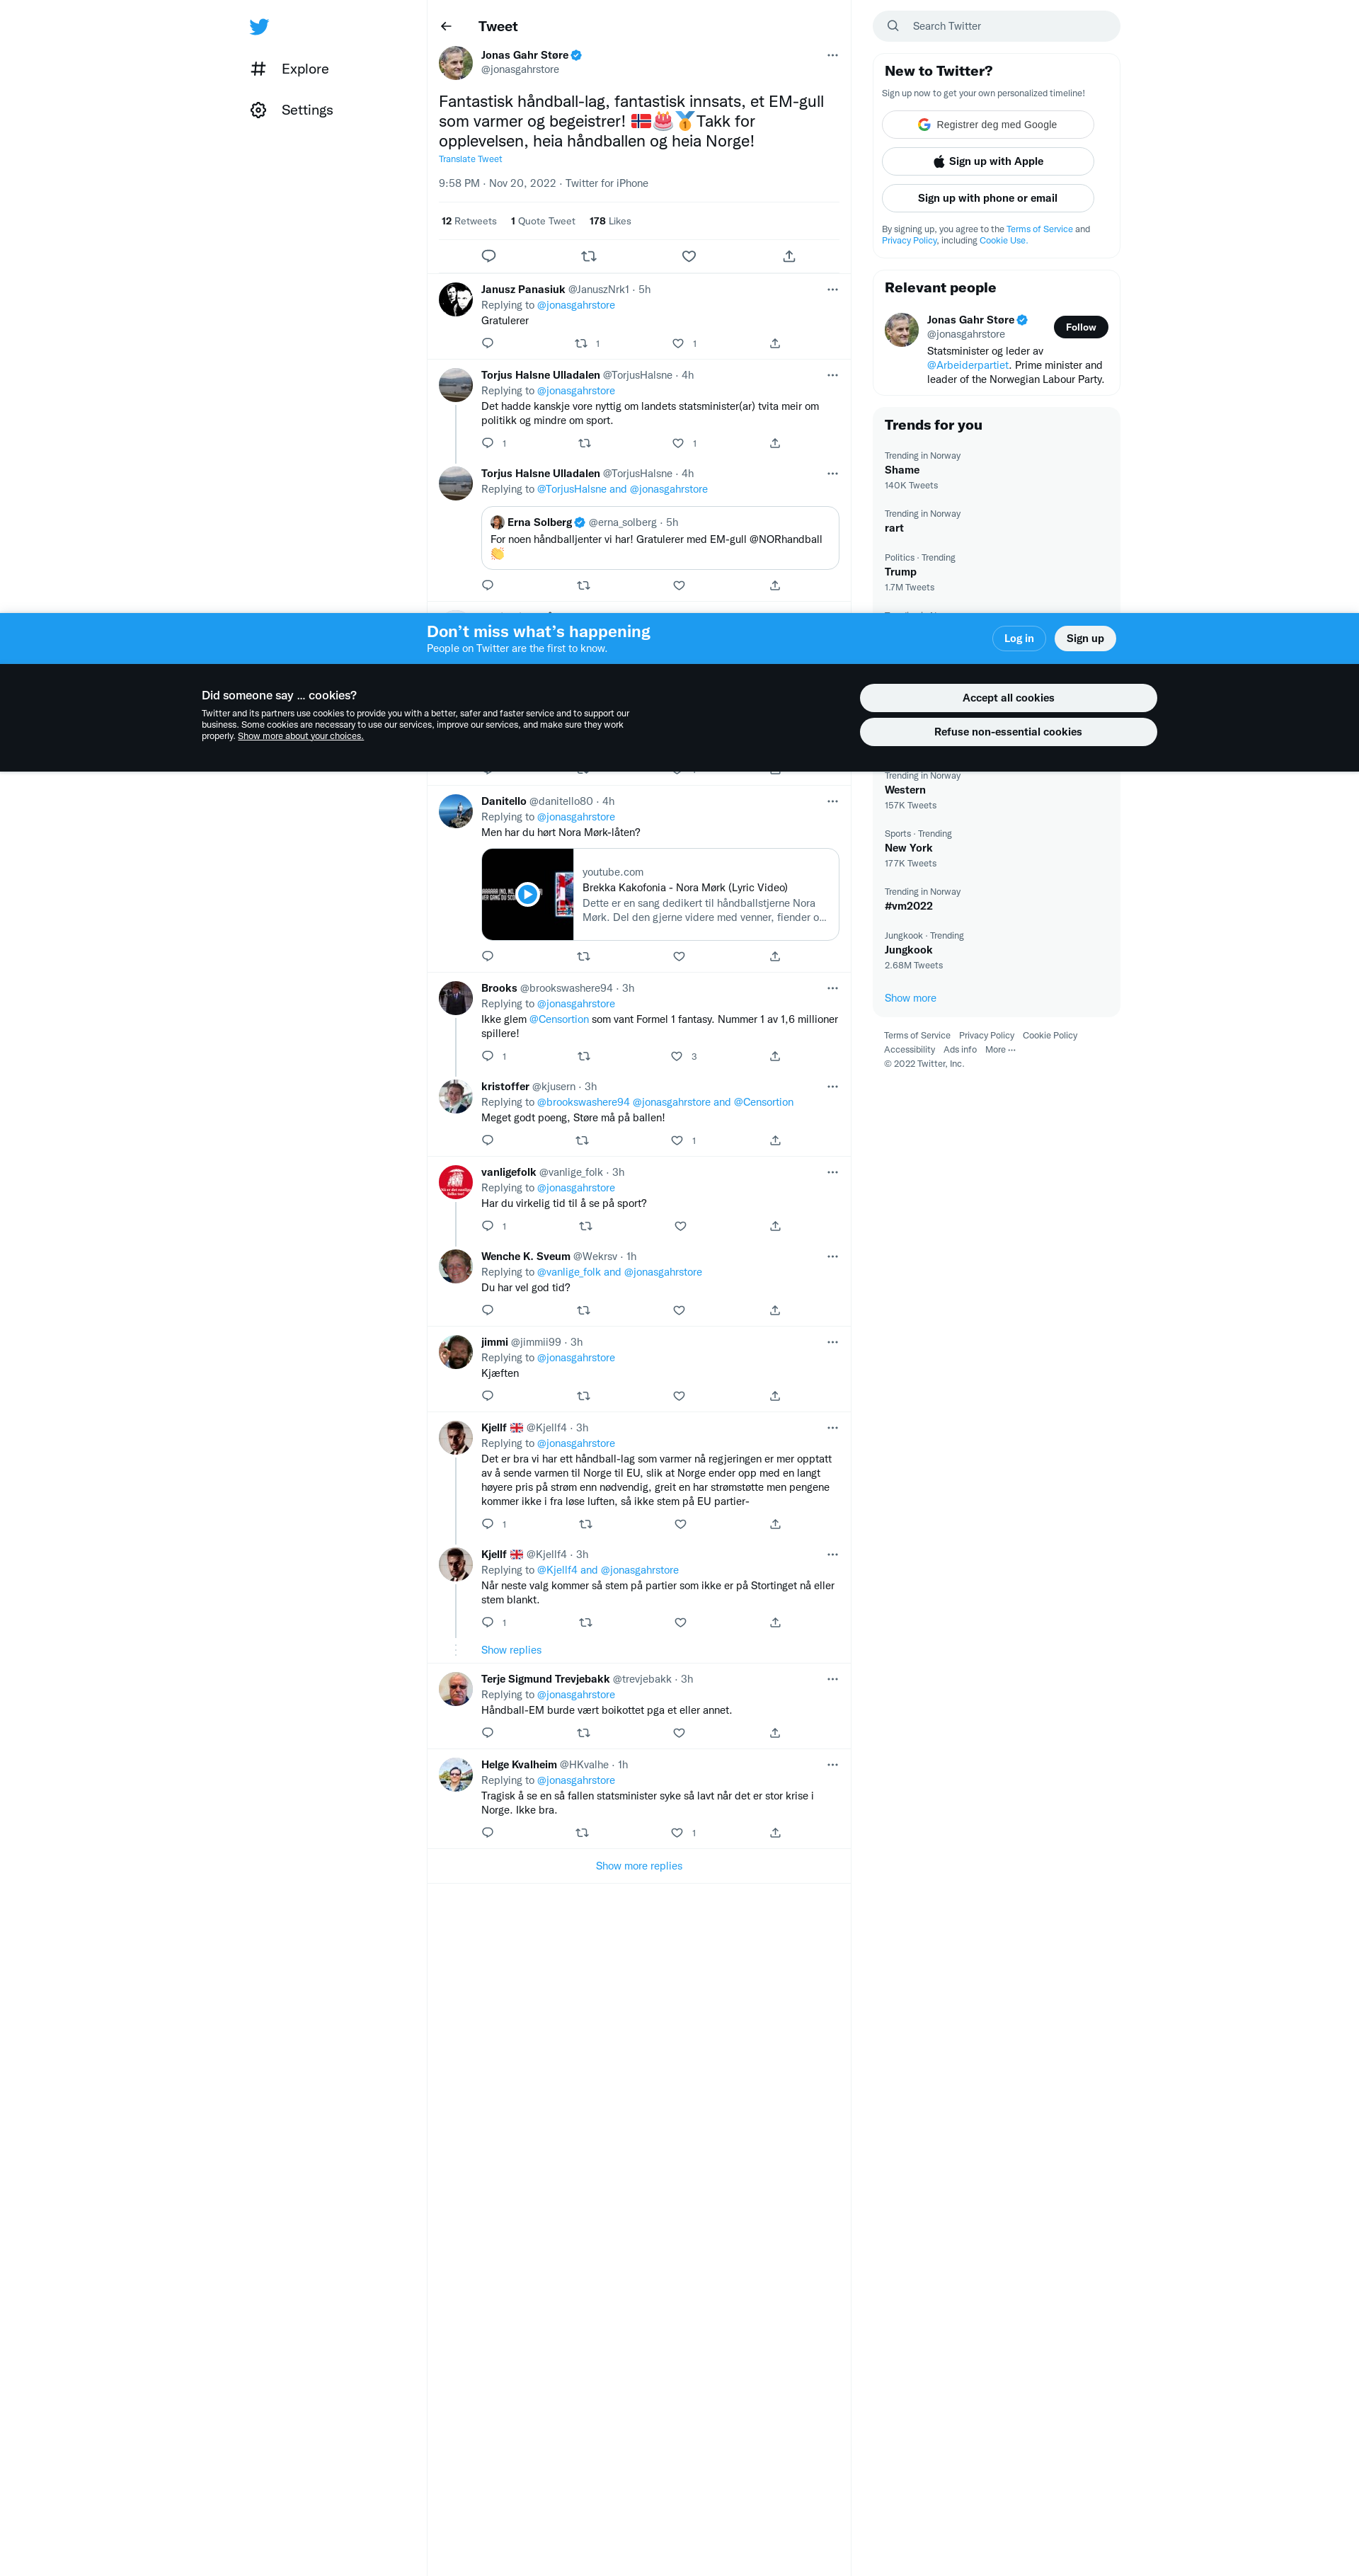The image size is (1359, 2576).
Task: Sign up with Apple
Action: [x=987, y=161]
